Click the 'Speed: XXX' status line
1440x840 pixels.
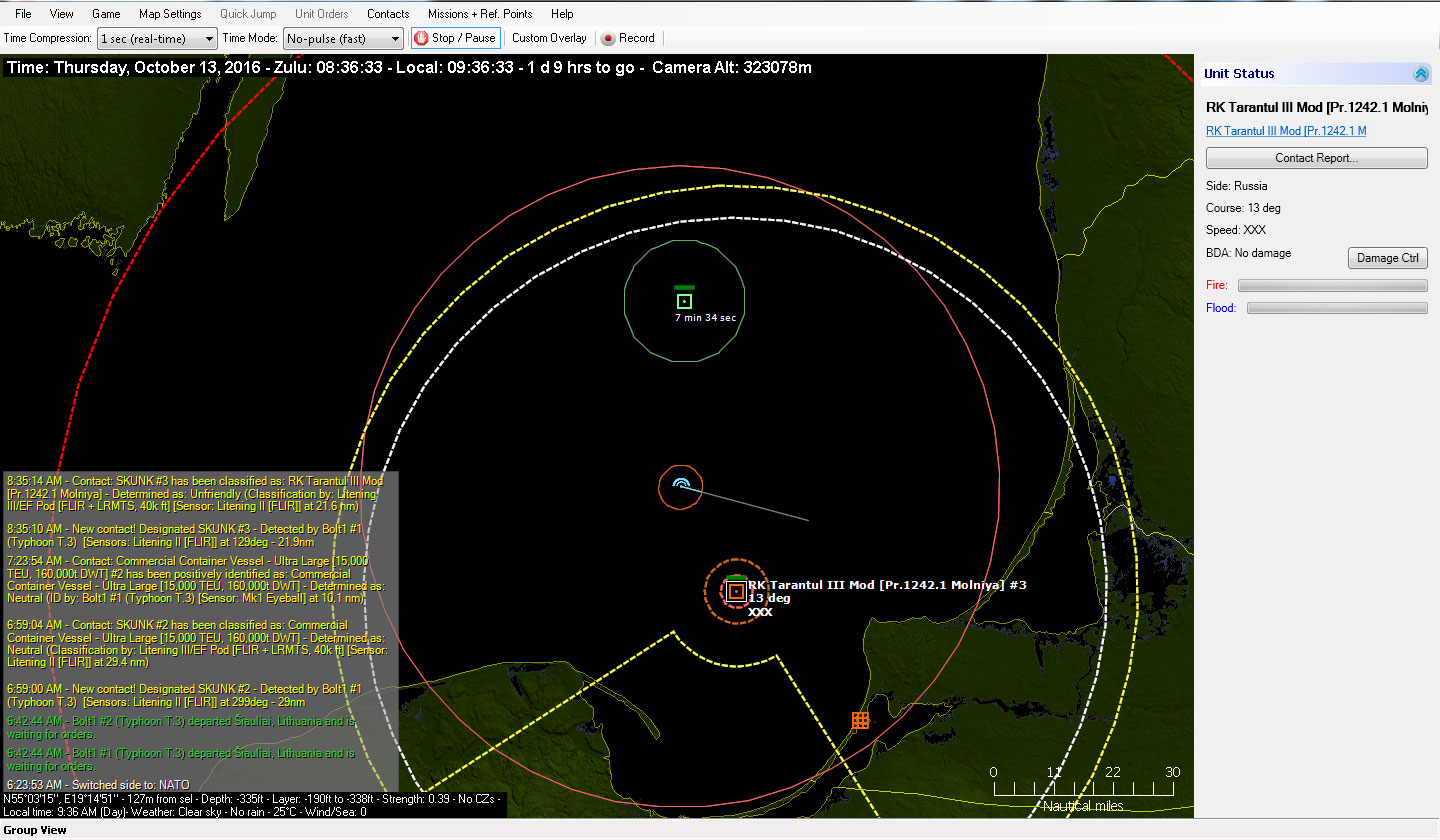(1236, 230)
